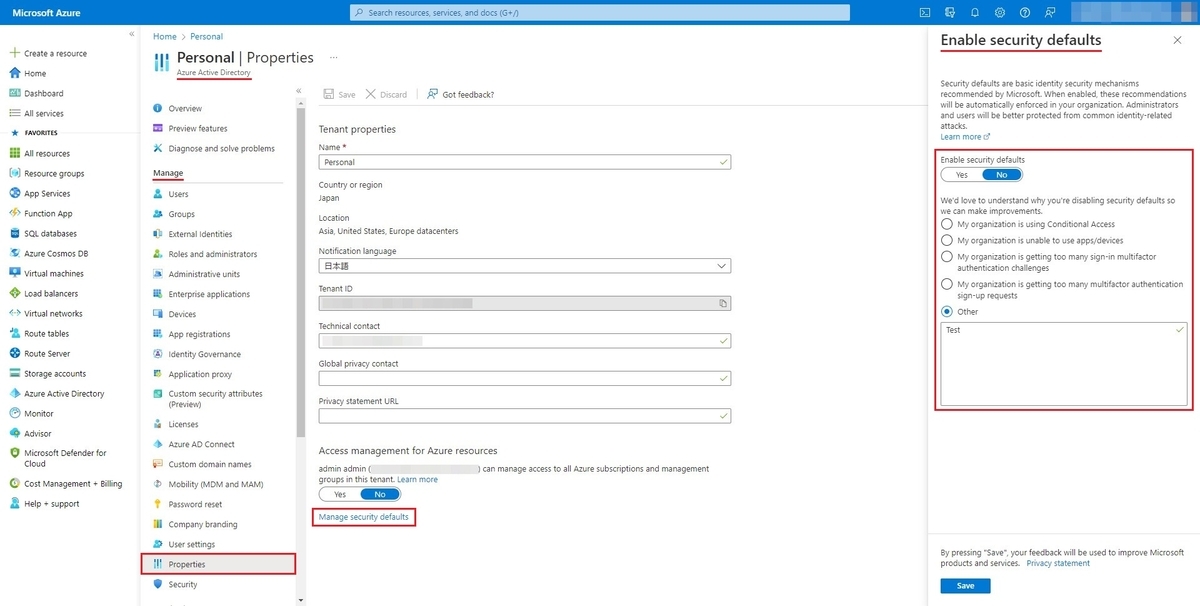Click Got feedback? in the toolbar
This screenshot has width=1200, height=606.
[460, 94]
